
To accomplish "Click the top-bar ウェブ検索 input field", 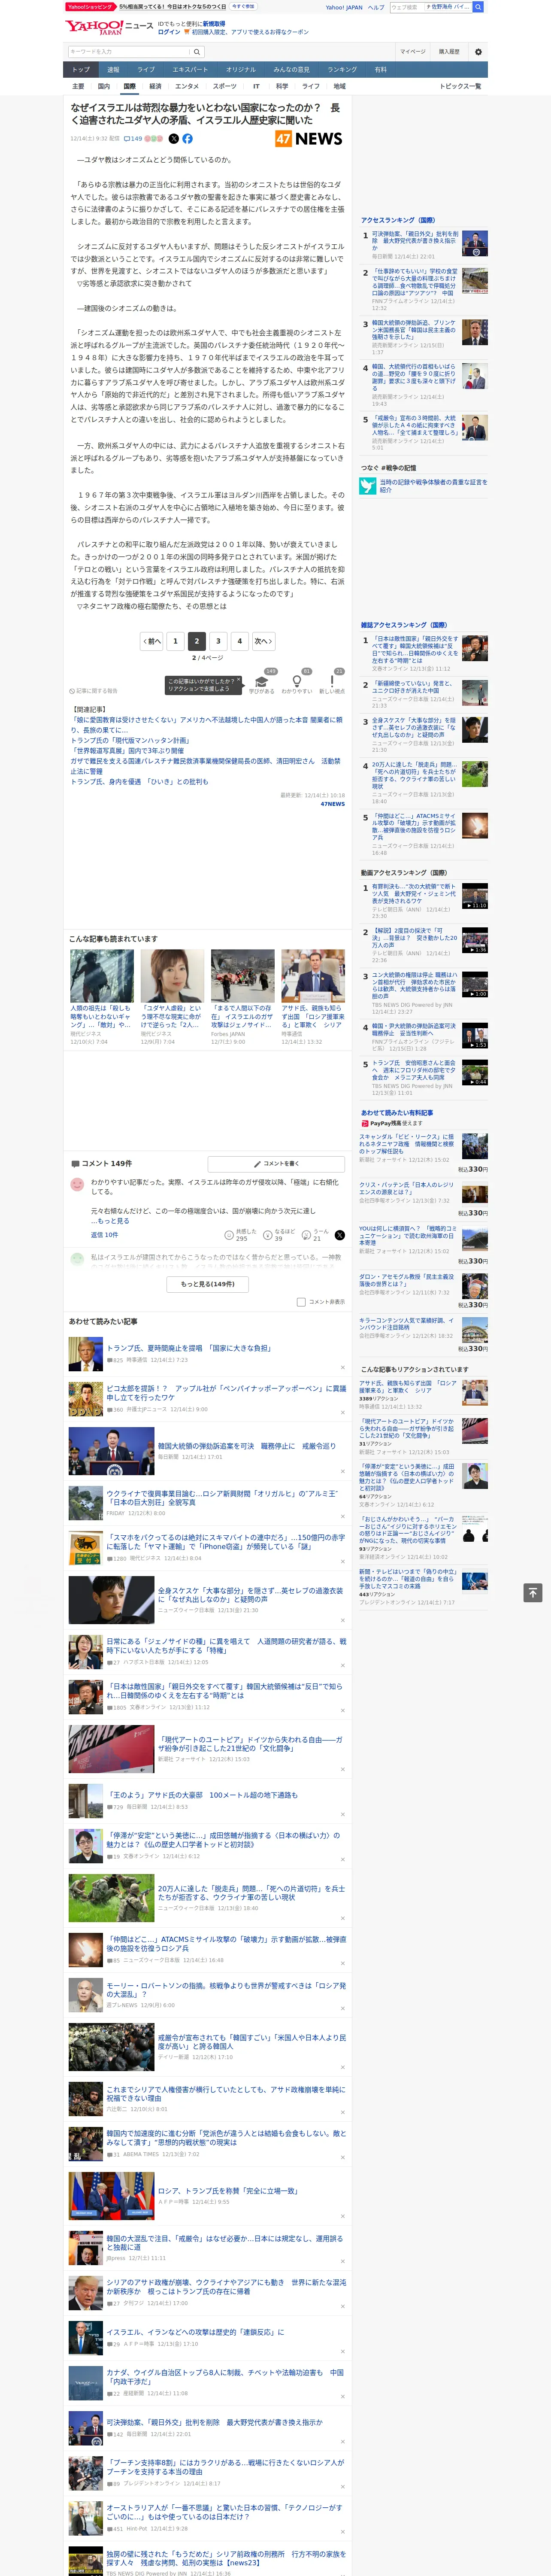I will click(x=430, y=7).
